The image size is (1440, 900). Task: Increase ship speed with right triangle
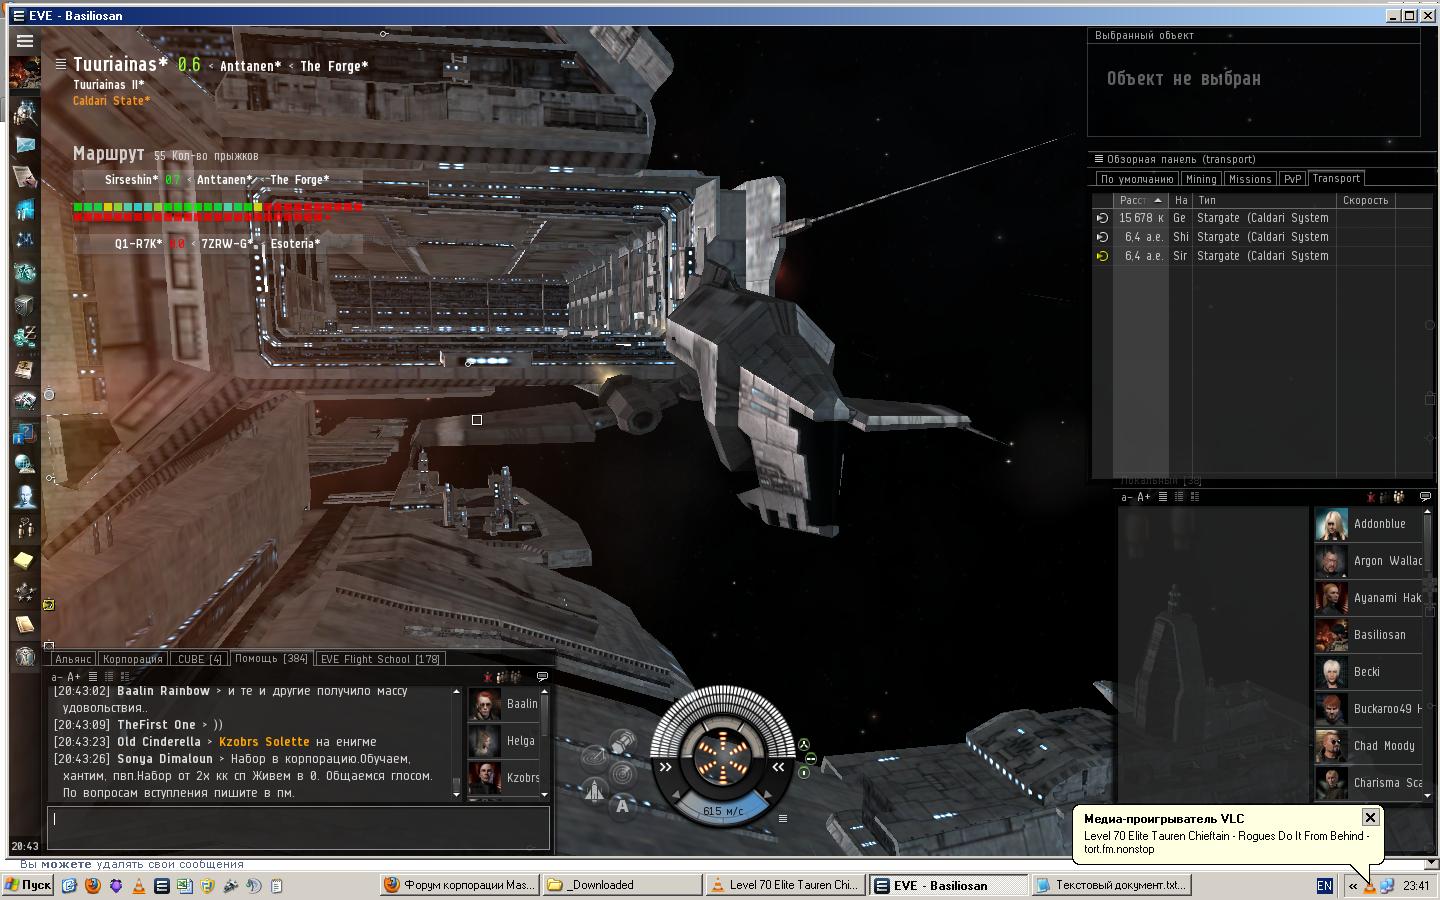(x=766, y=797)
